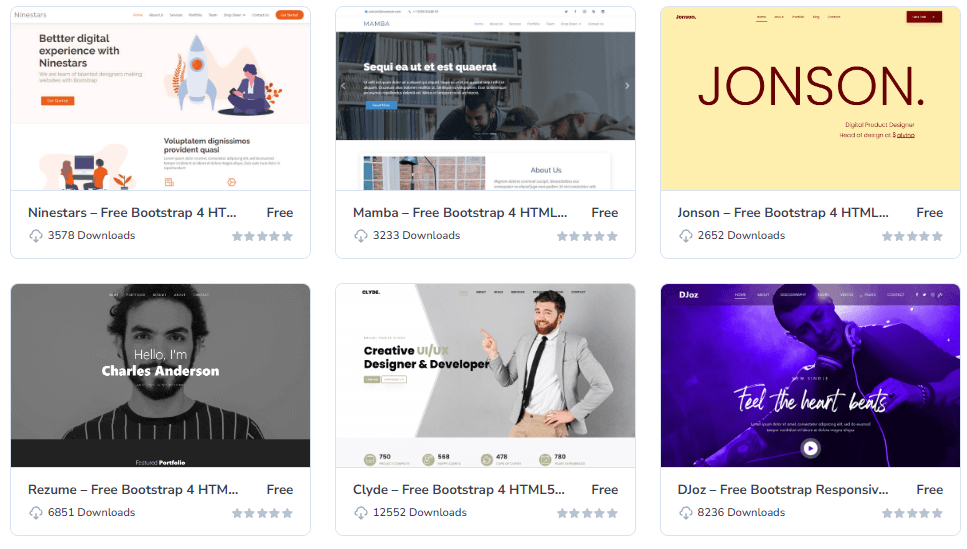The height and width of the screenshot is (549, 967).
Task: Open Clyde Free Bootstrap 4 title link
Action: [x=458, y=490]
